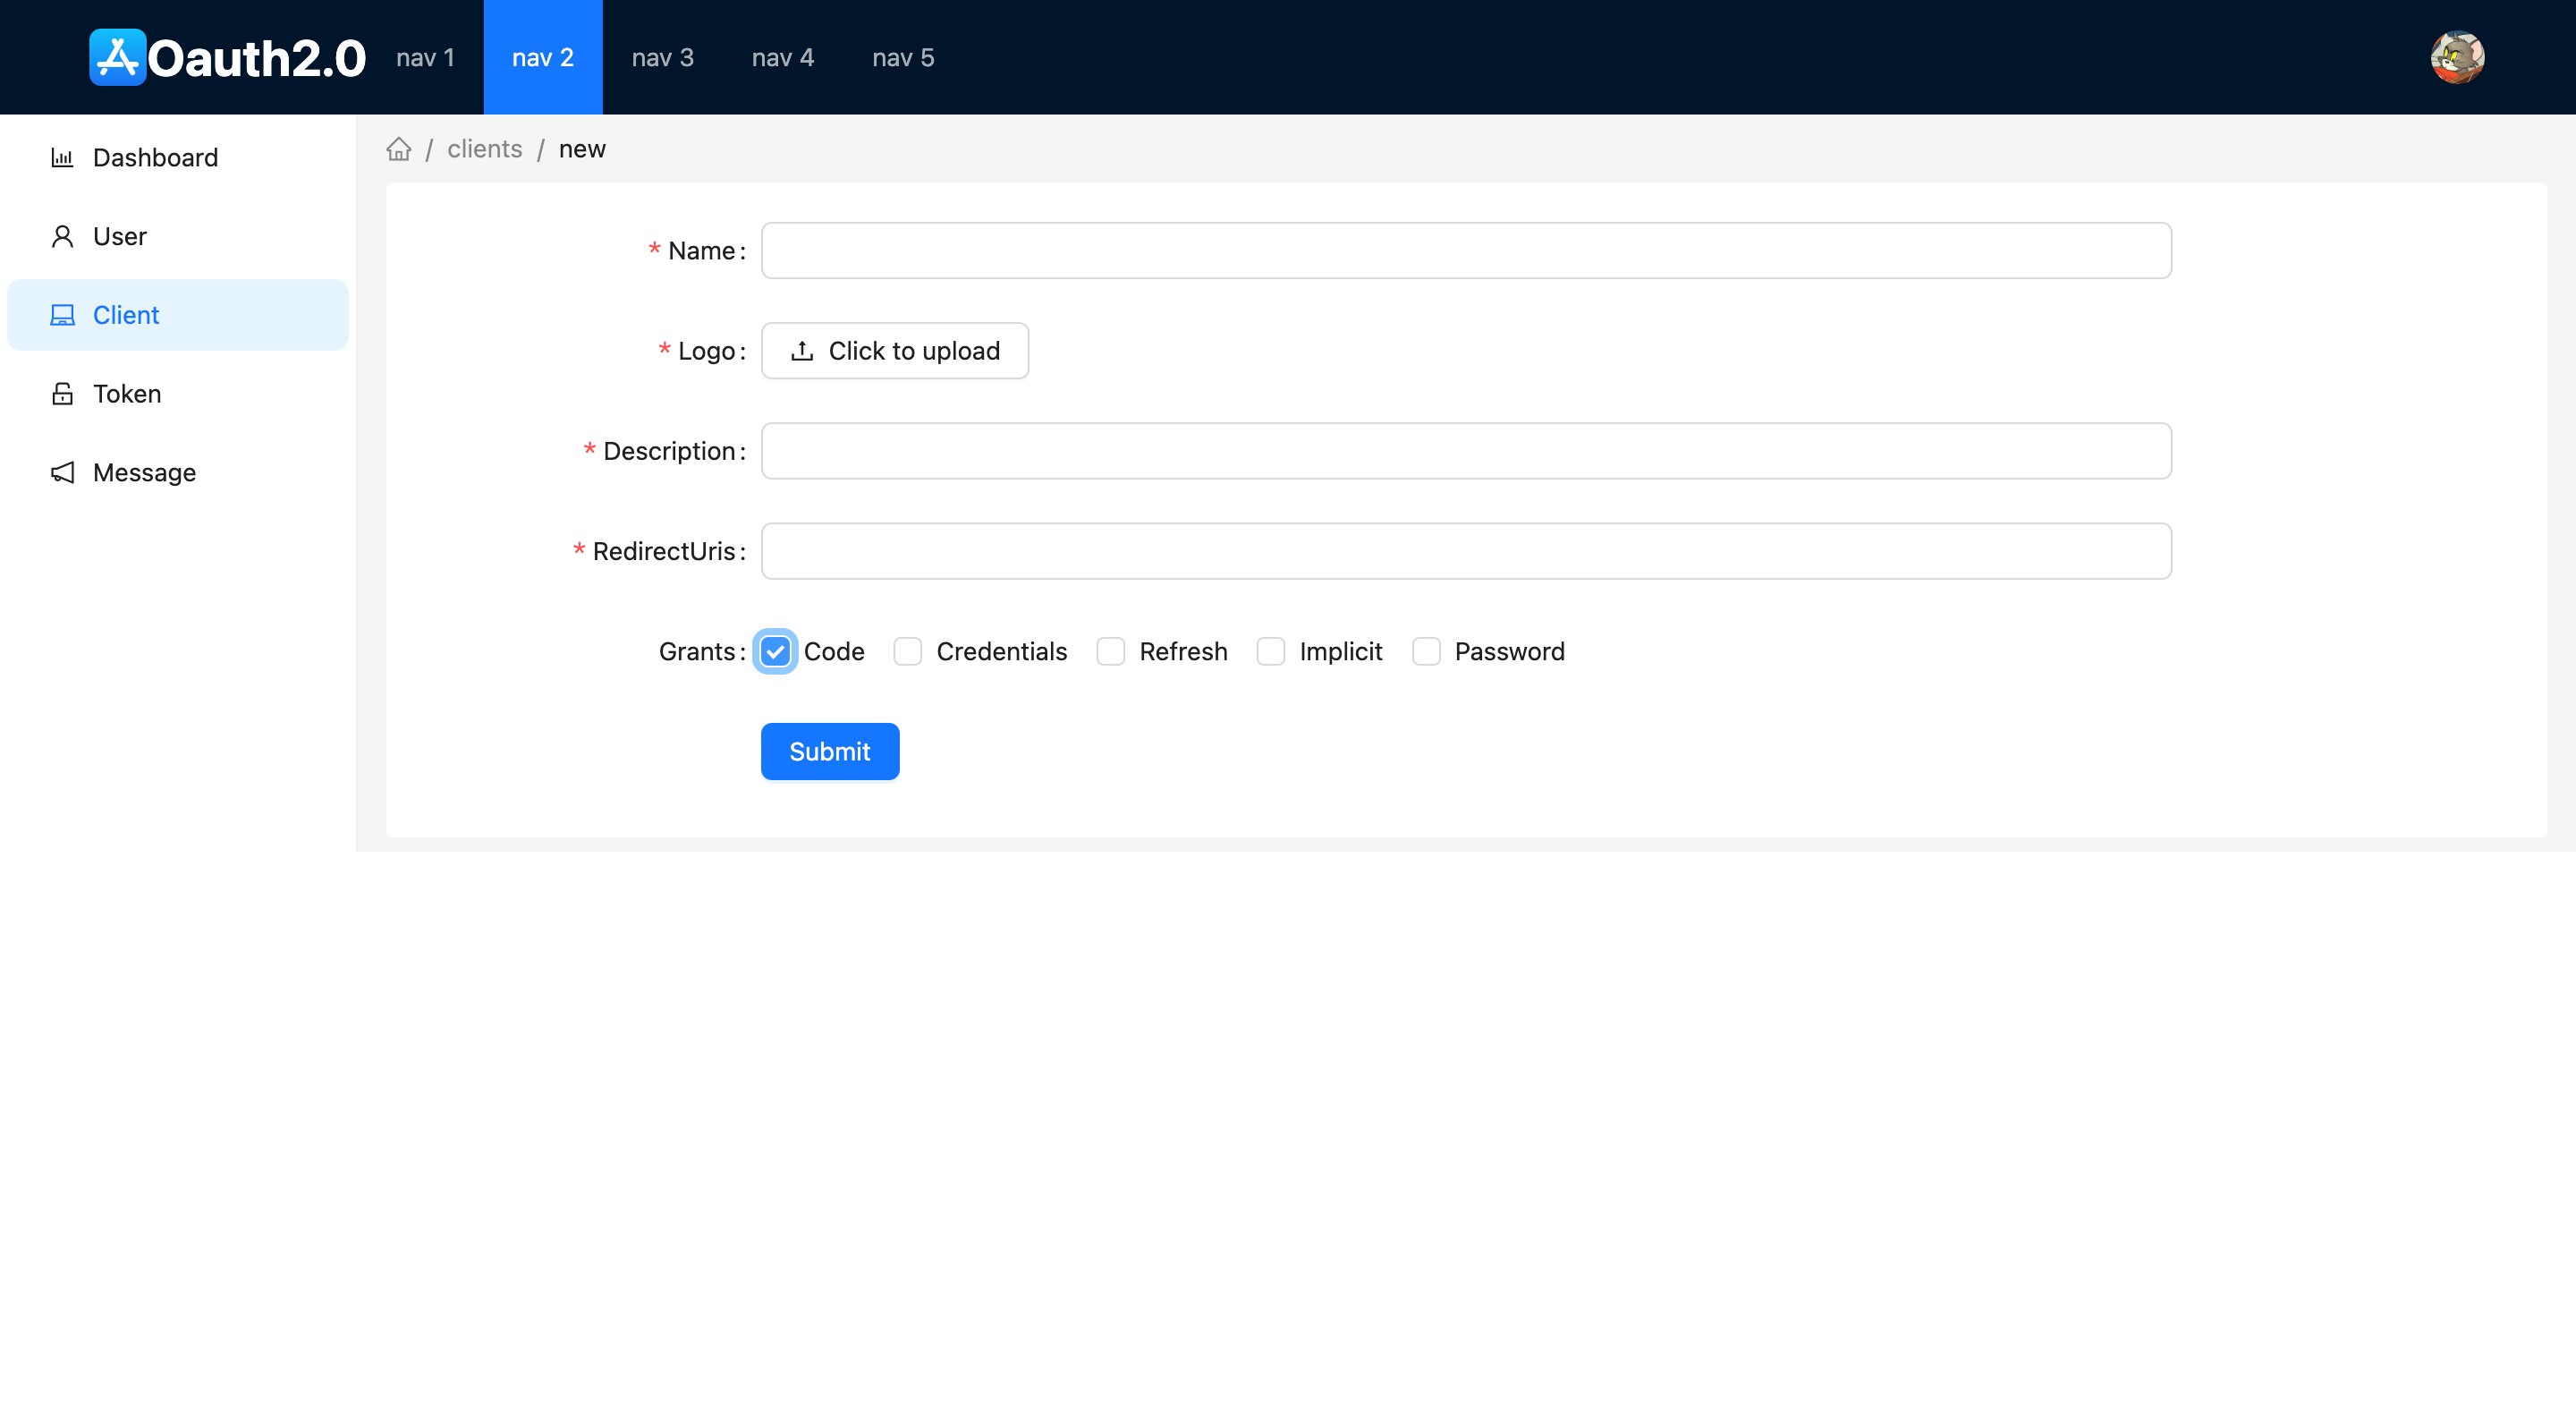2576x1410 pixels.
Task: Click the user avatar icon top-right
Action: [2458, 57]
